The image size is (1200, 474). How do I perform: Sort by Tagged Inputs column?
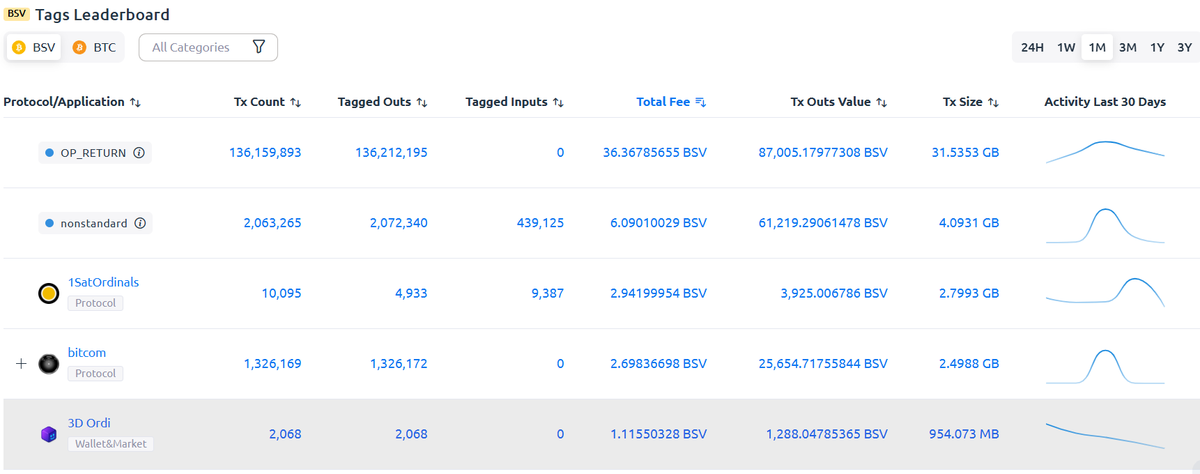point(515,102)
